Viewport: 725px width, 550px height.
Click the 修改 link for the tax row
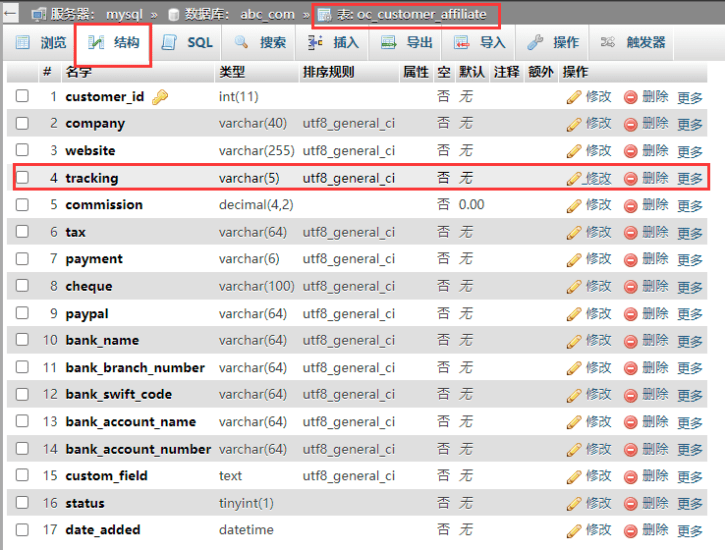[598, 232]
